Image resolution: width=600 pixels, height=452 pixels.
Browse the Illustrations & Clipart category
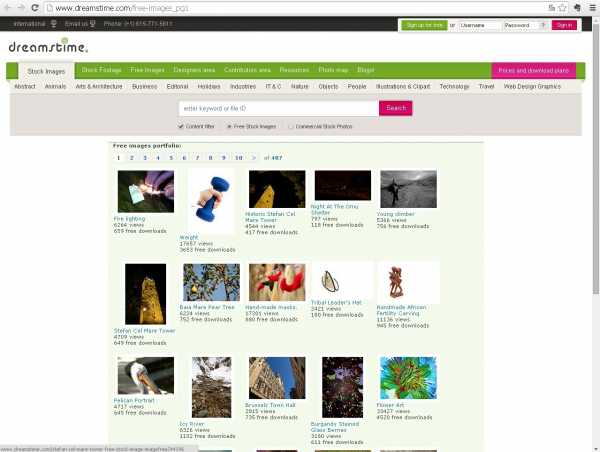point(403,86)
